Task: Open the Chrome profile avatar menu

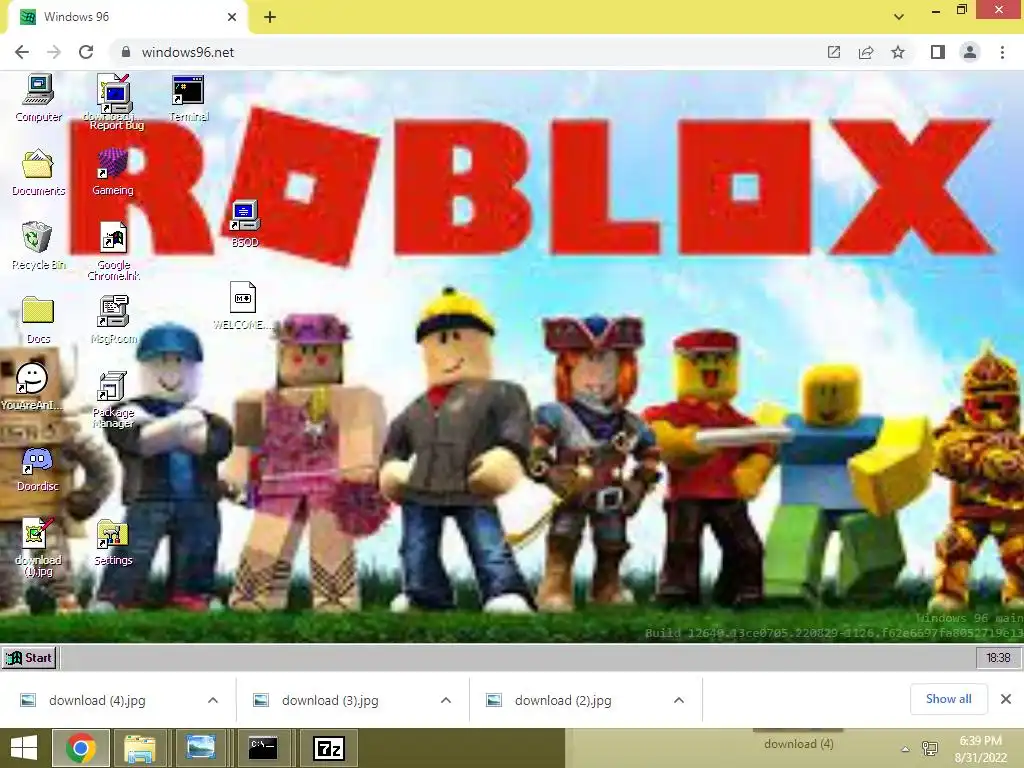Action: (970, 52)
